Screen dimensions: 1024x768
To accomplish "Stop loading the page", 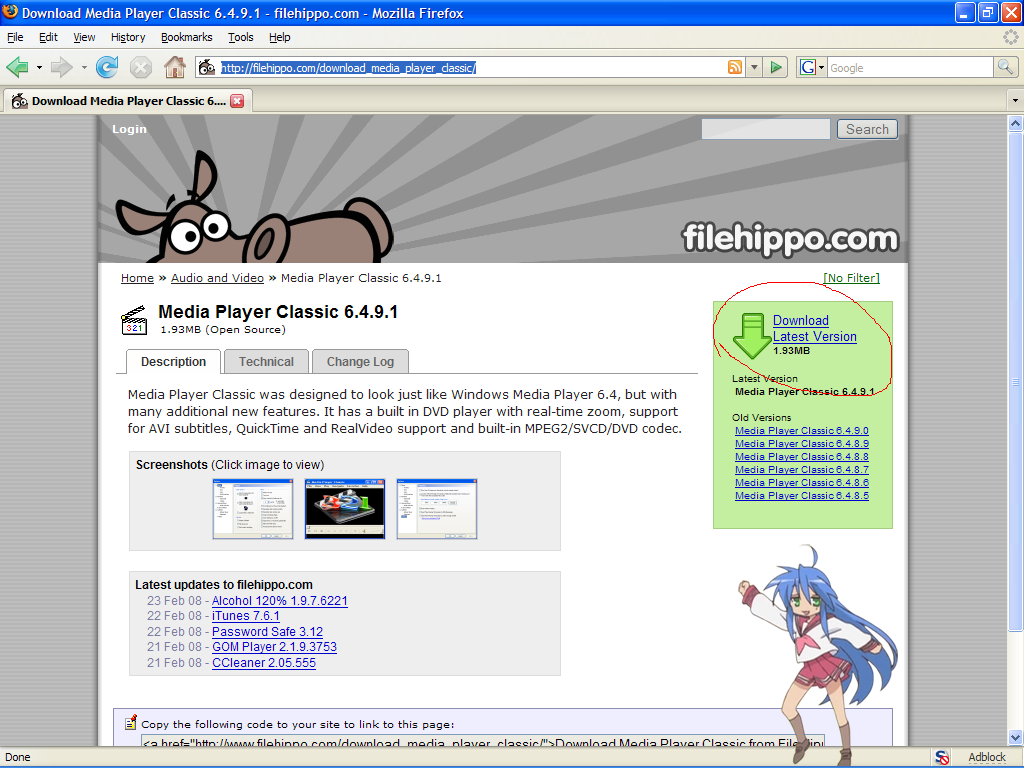I will click(140, 67).
